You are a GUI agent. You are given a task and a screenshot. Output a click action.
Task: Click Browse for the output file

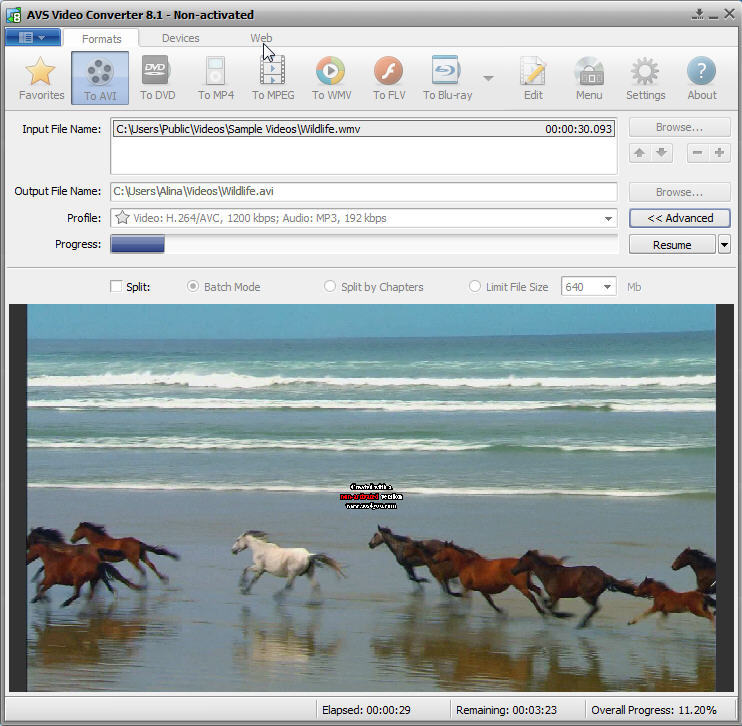680,192
